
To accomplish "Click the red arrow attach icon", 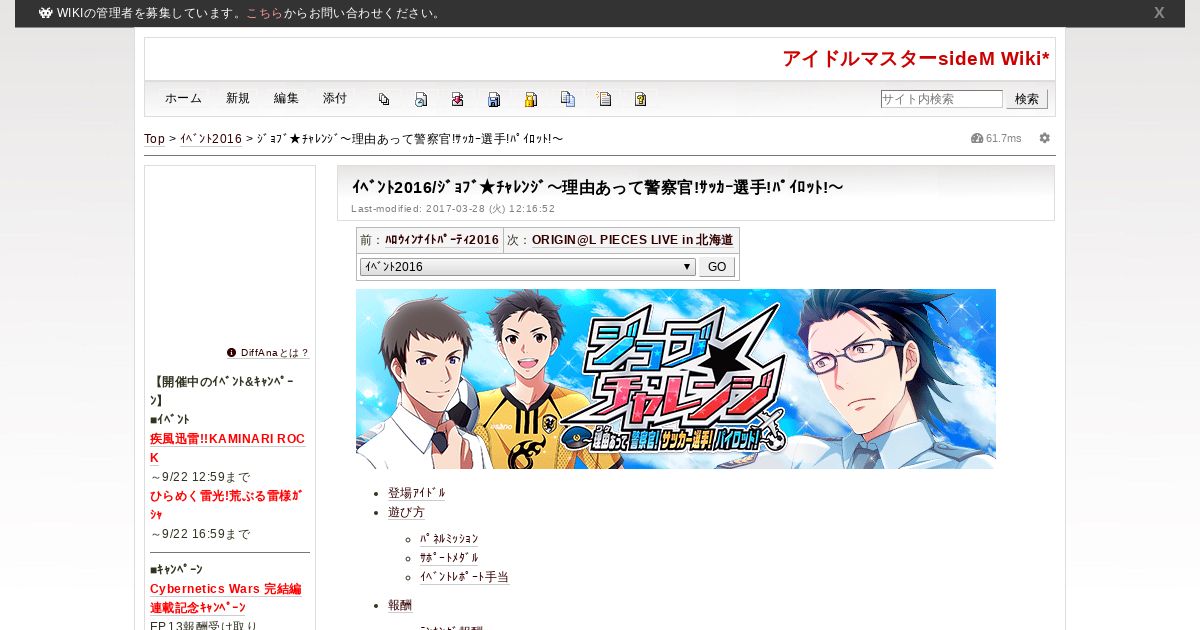I will pyautogui.click(x=457, y=99).
